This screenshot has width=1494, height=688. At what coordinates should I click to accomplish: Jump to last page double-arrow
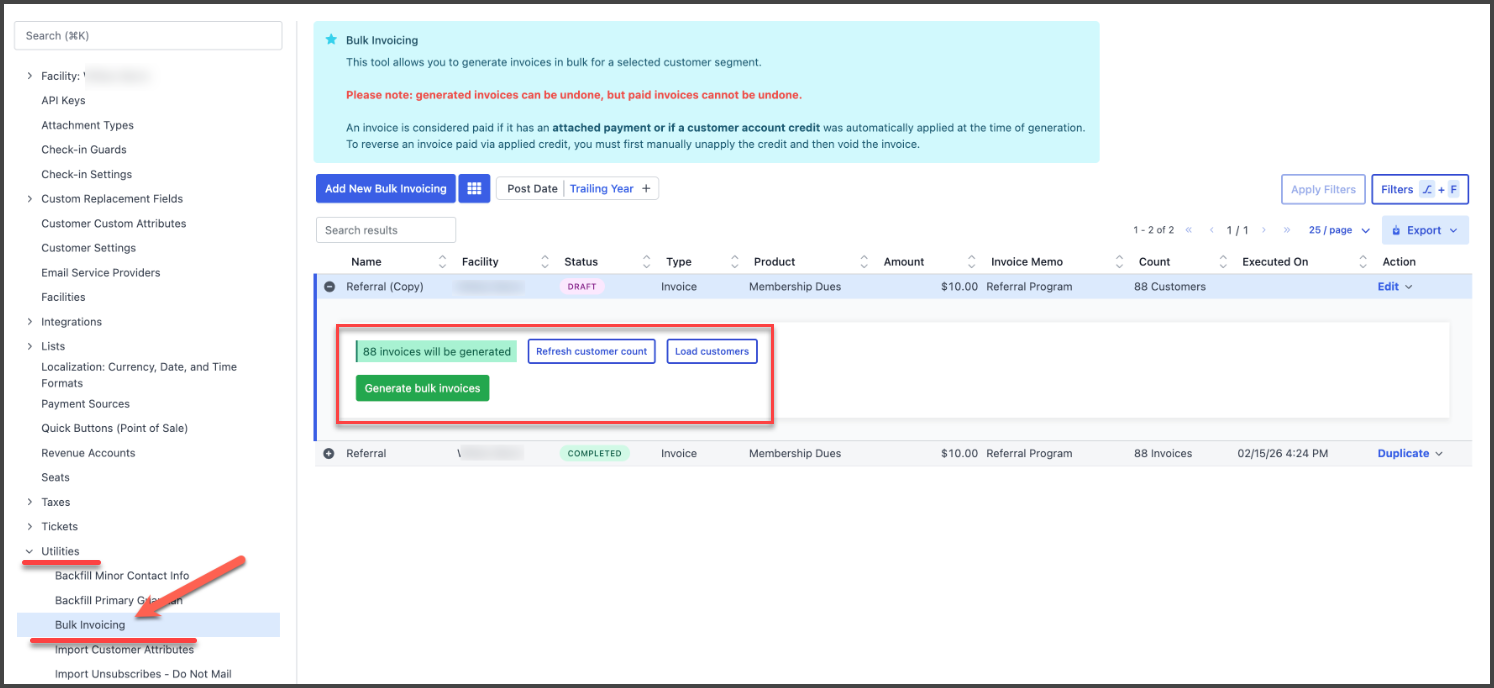click(x=1287, y=230)
